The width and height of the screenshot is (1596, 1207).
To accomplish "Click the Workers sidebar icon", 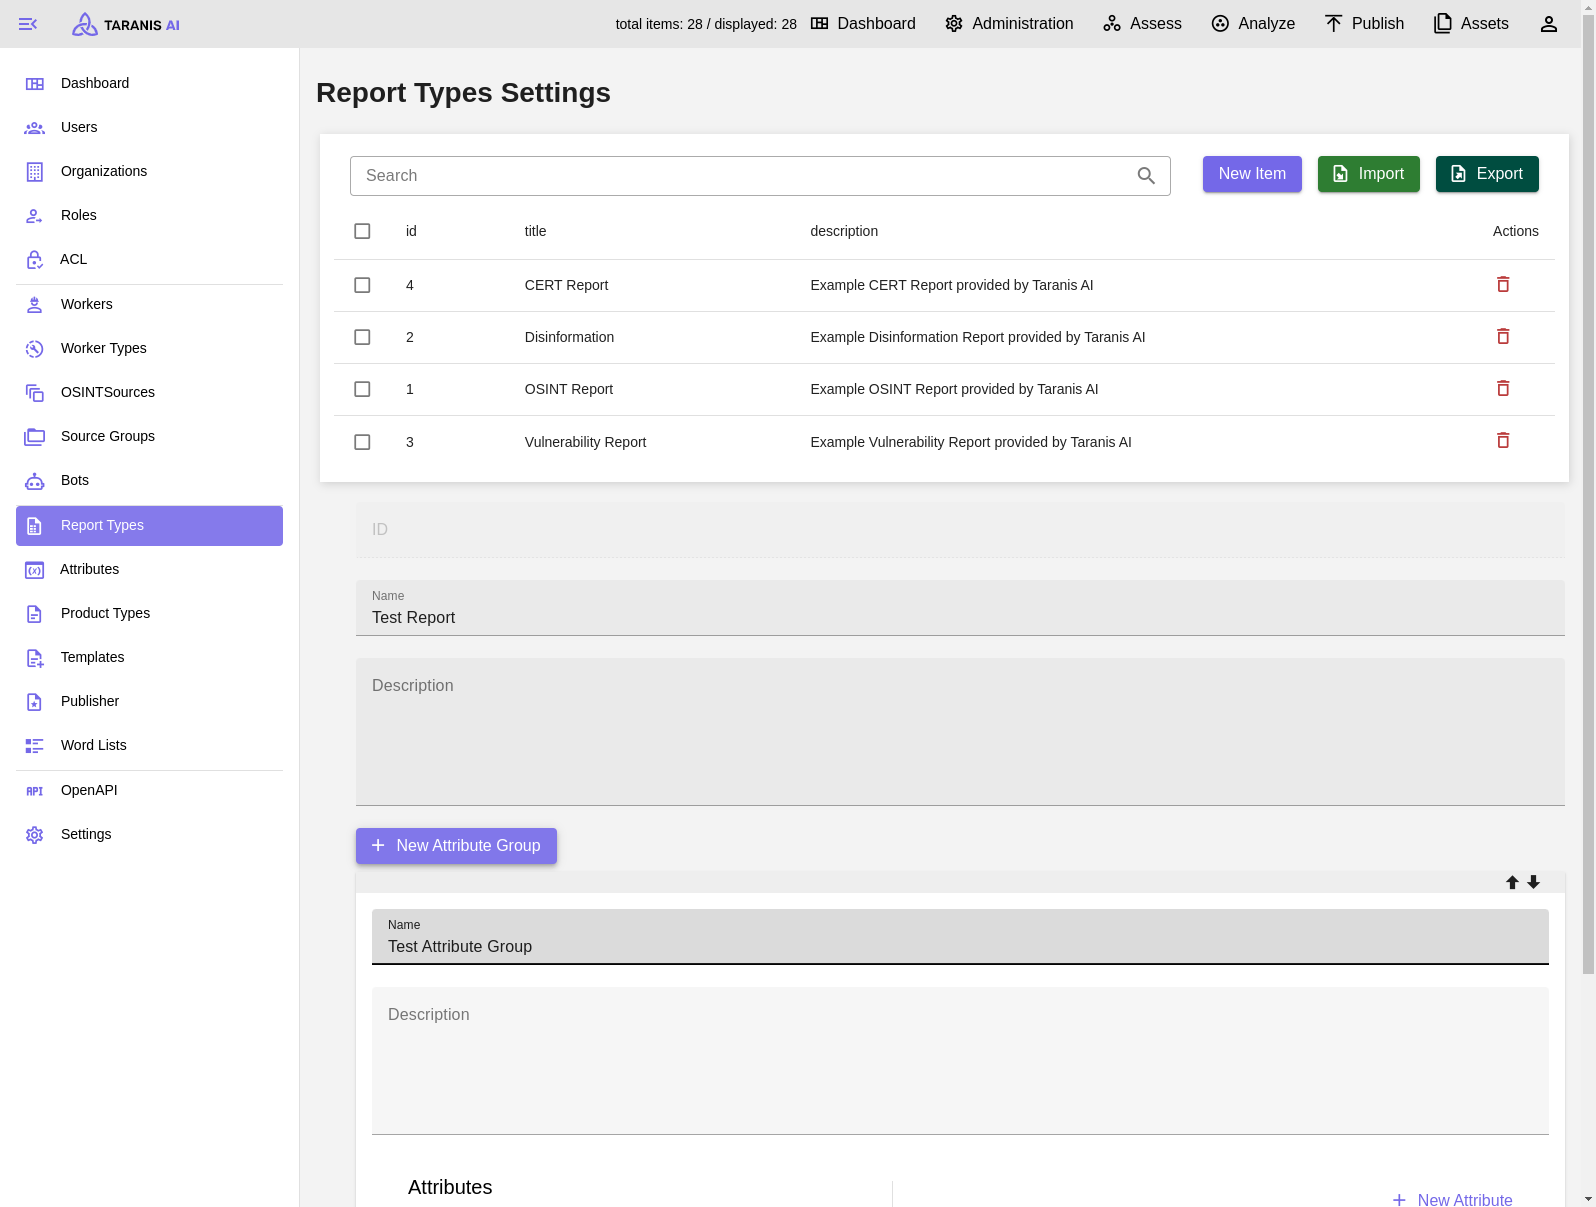I will pos(35,305).
